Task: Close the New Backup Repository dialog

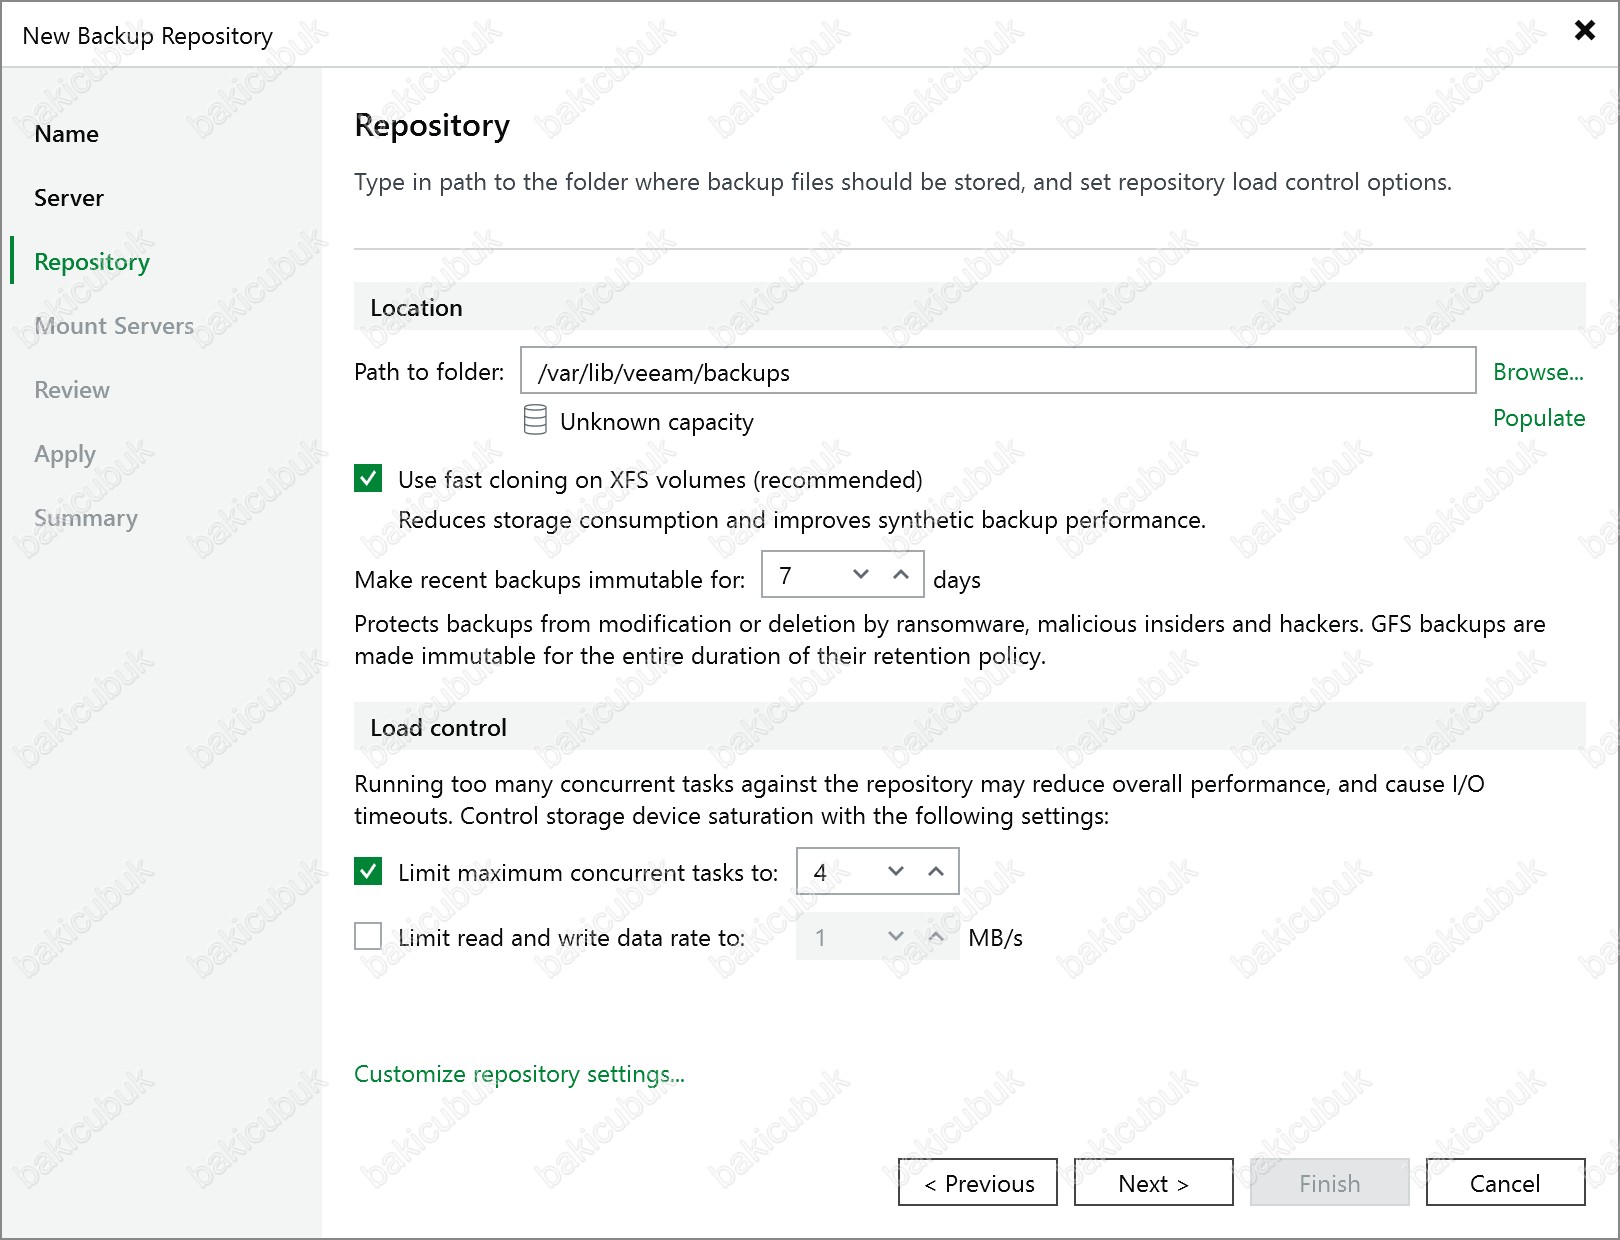Action: (x=1584, y=30)
